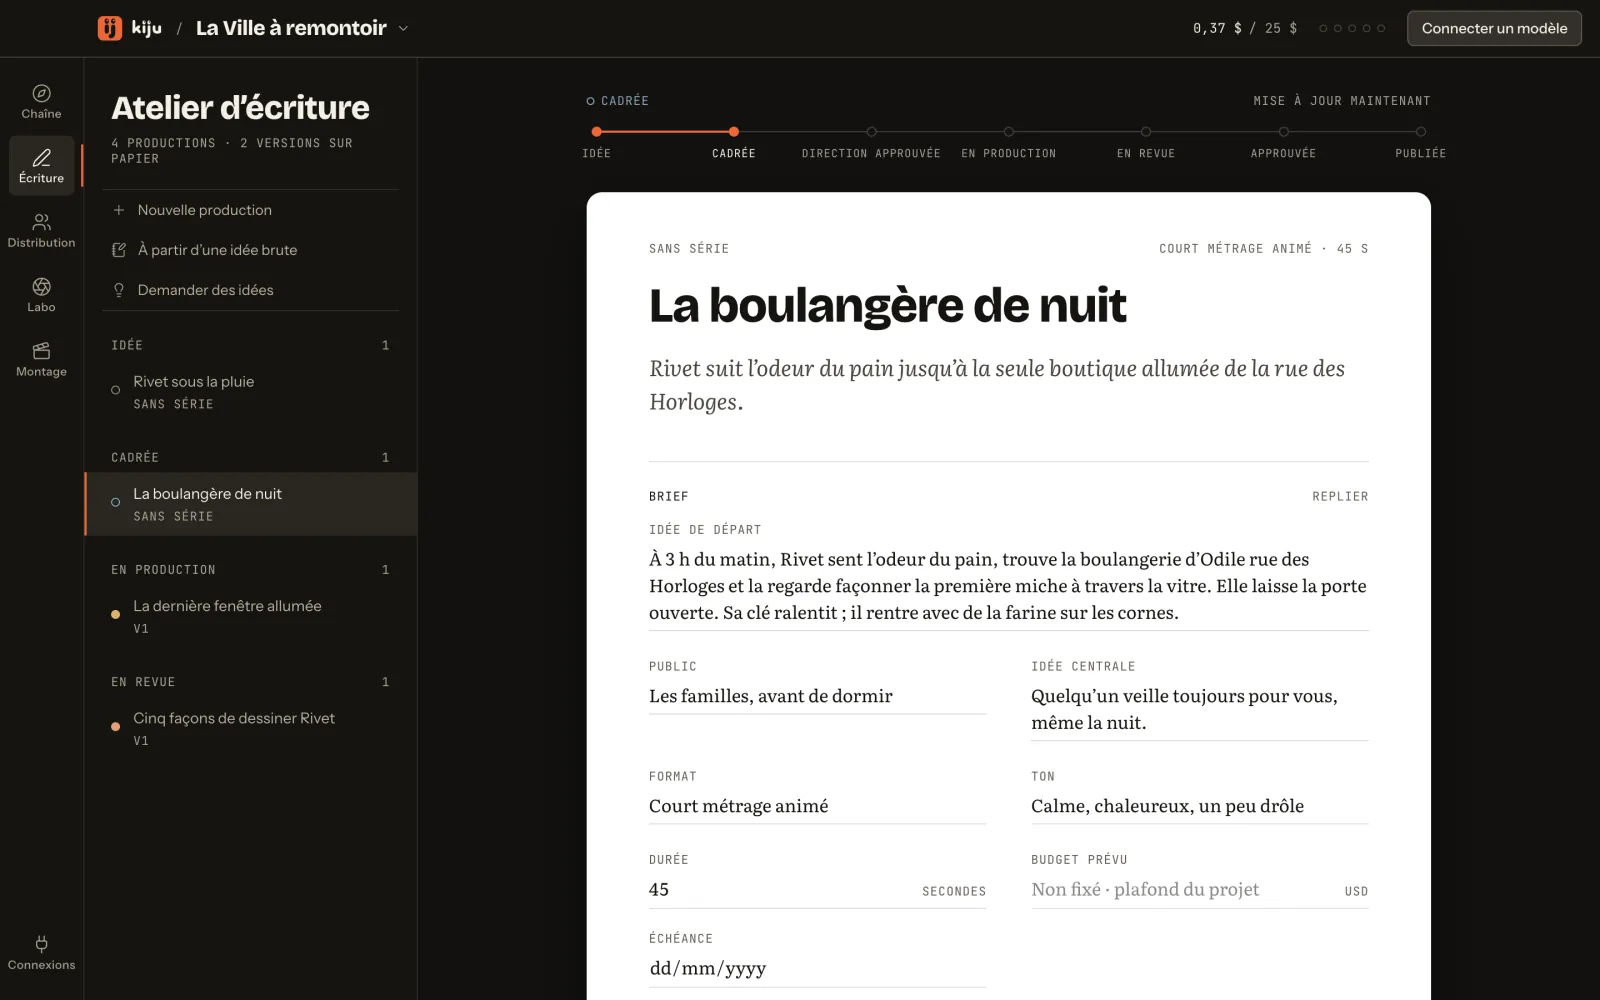Image resolution: width=1600 pixels, height=1000 pixels.
Task: Start a Nouvelle production
Action: click(250, 210)
